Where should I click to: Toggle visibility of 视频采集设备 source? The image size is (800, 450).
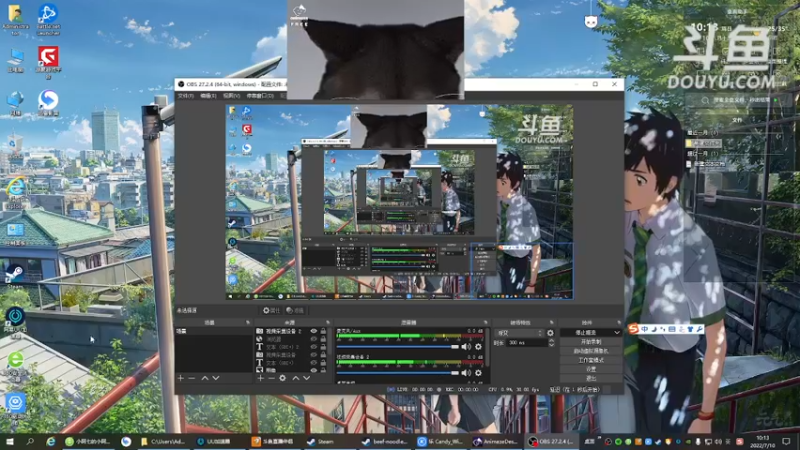tap(314, 355)
